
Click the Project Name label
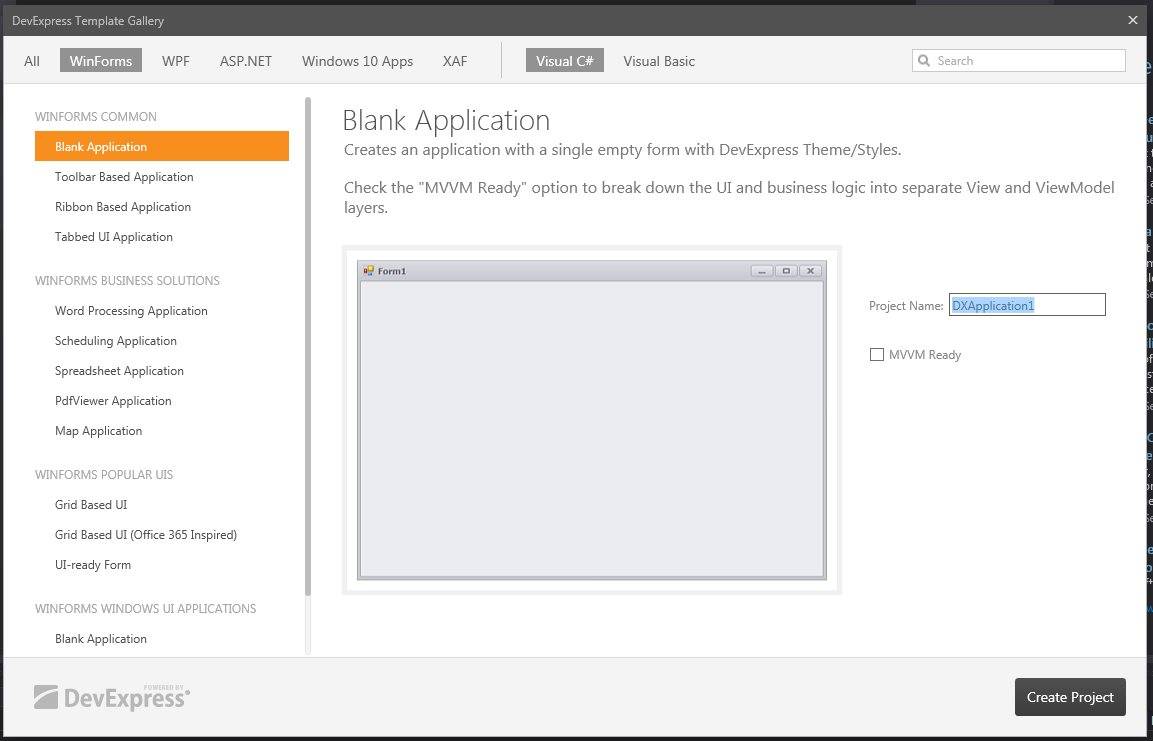[906, 306]
